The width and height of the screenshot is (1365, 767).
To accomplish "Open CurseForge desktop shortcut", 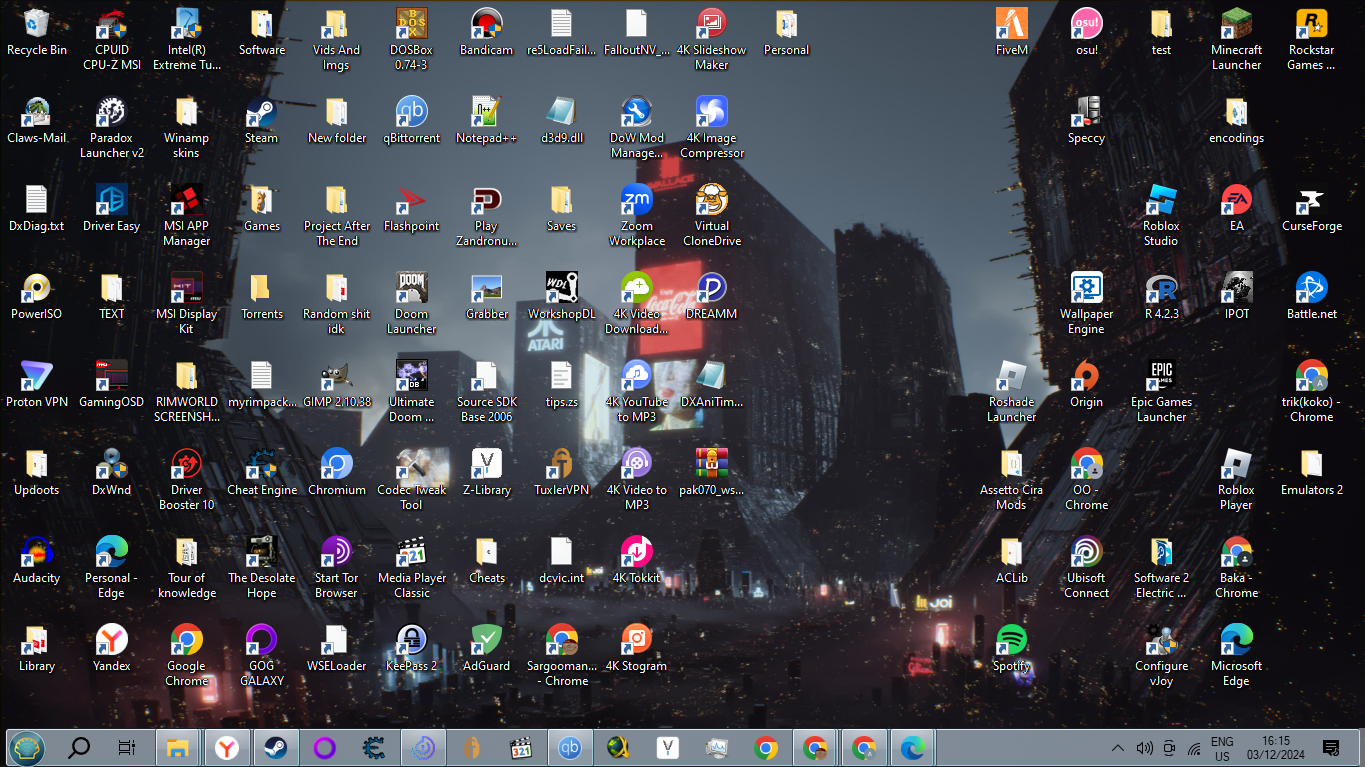I will pos(1311,209).
